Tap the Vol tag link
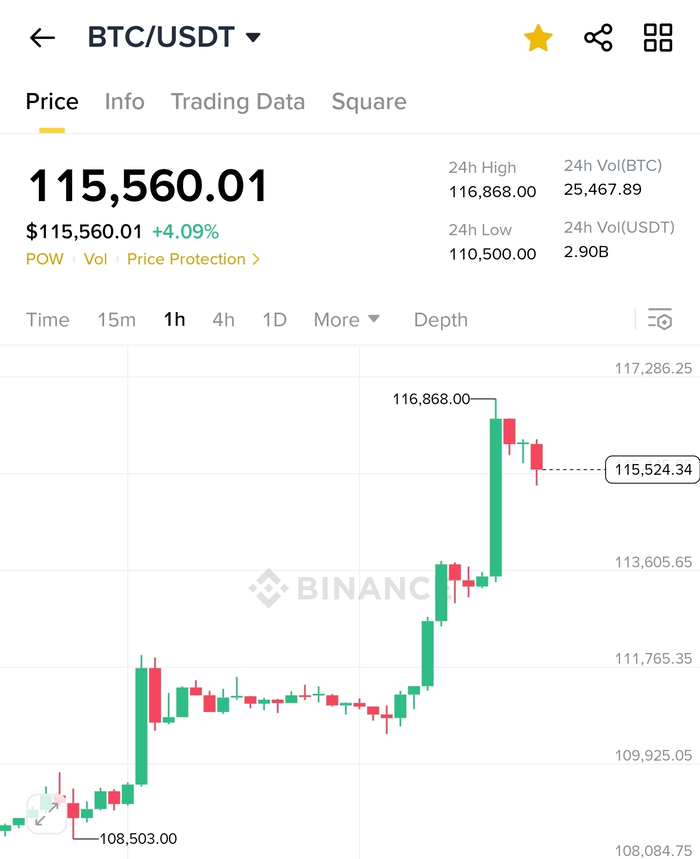This screenshot has width=700, height=859. 95,259
